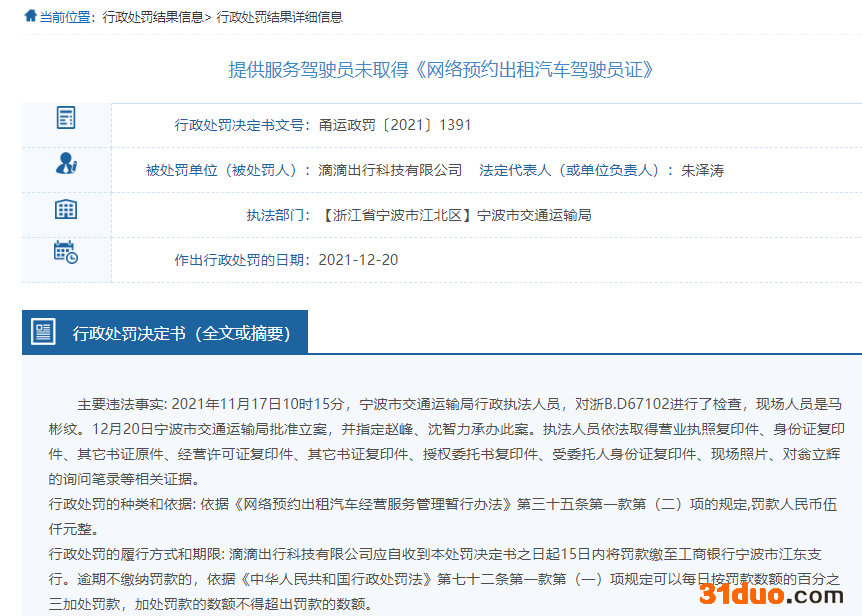
Task: Click the building icon beside 执法部门
Action: click(x=66, y=209)
